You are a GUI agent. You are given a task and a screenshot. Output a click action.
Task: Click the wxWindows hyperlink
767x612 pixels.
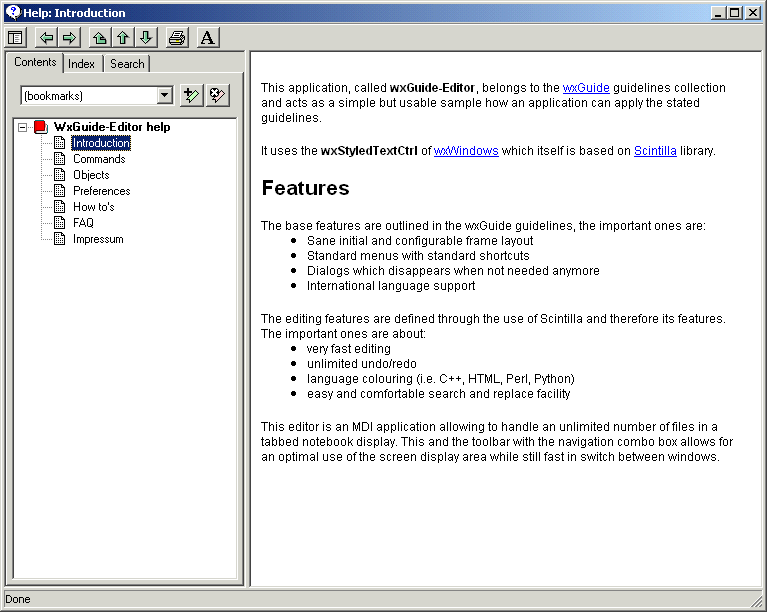pos(466,151)
